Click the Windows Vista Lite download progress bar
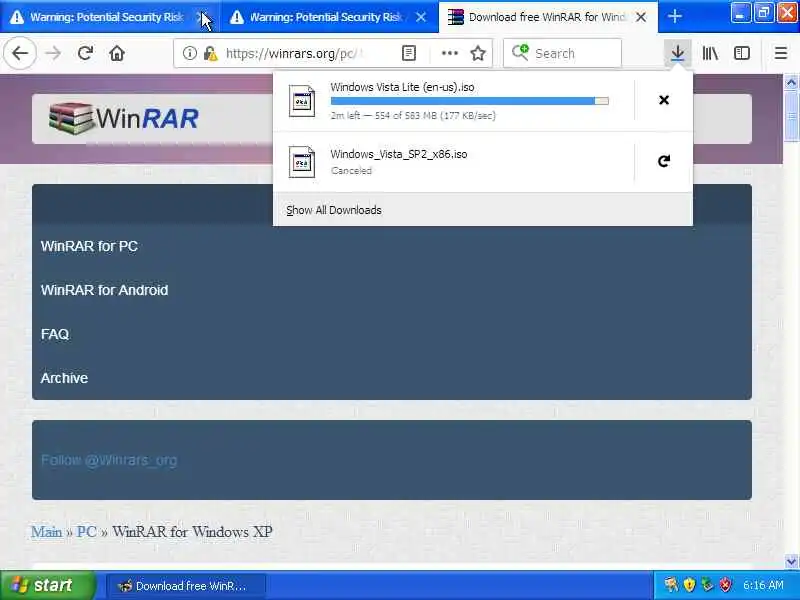The height and width of the screenshot is (600, 800). click(x=469, y=101)
